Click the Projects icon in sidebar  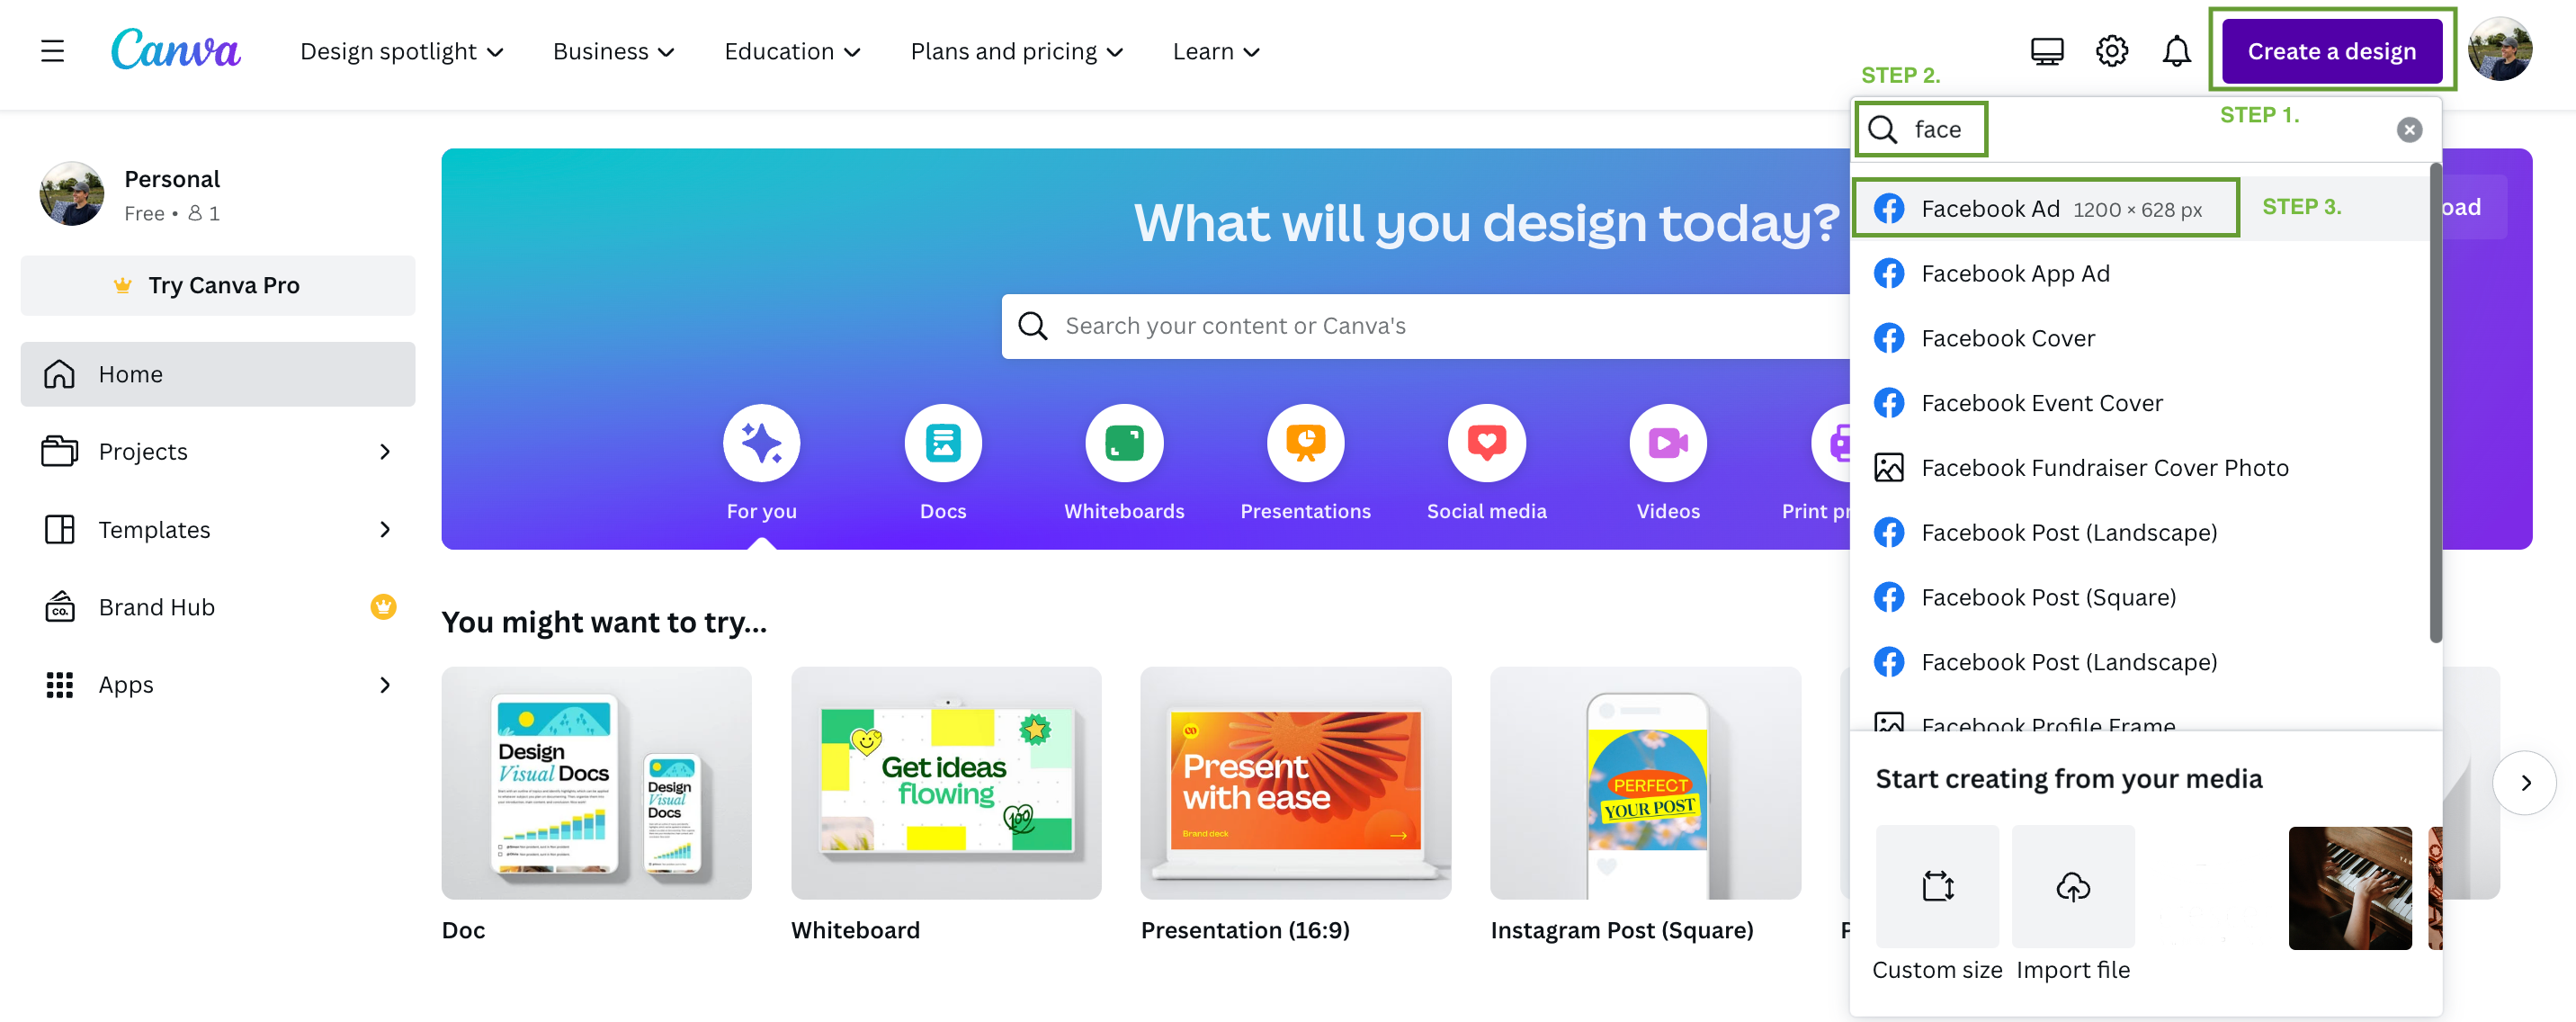point(59,450)
